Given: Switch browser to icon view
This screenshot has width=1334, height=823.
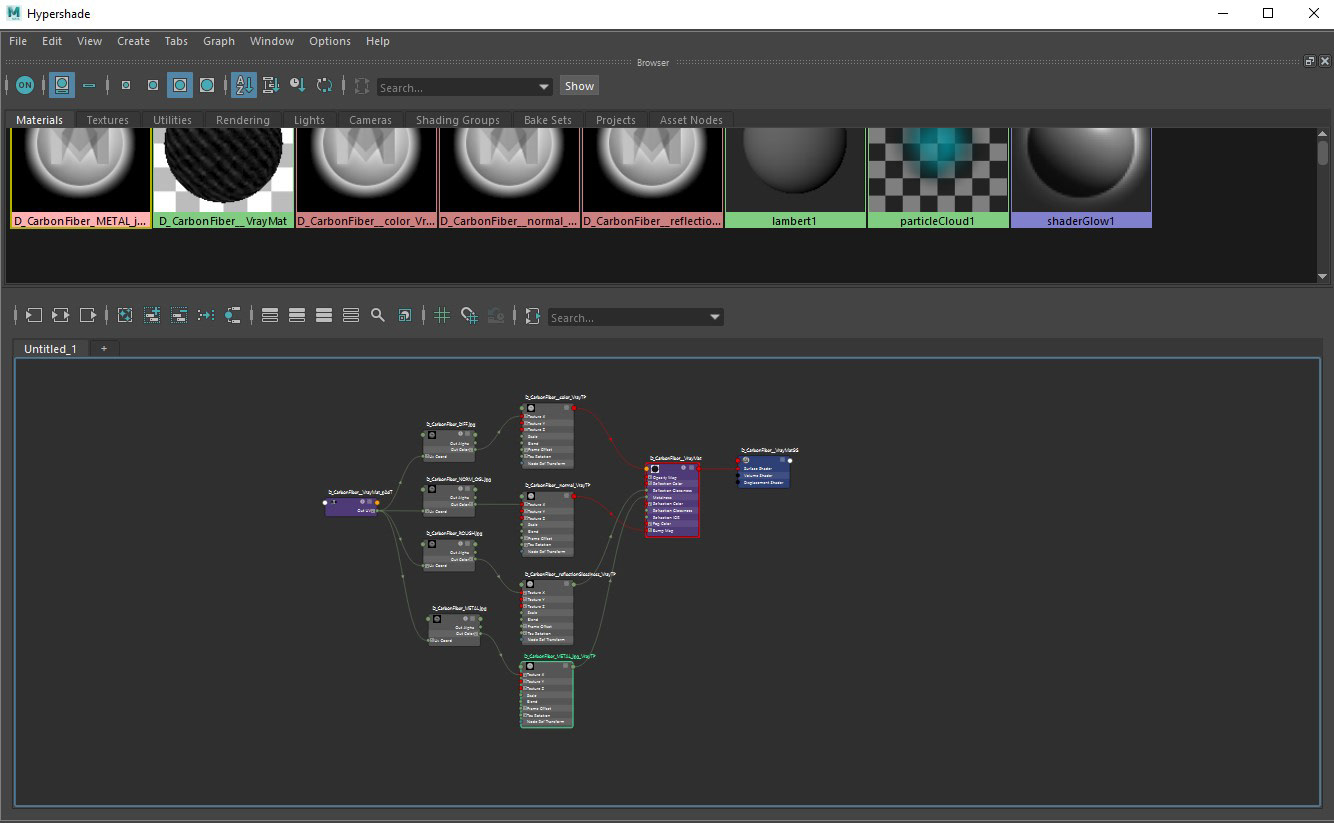Looking at the screenshot, I should click(x=62, y=86).
